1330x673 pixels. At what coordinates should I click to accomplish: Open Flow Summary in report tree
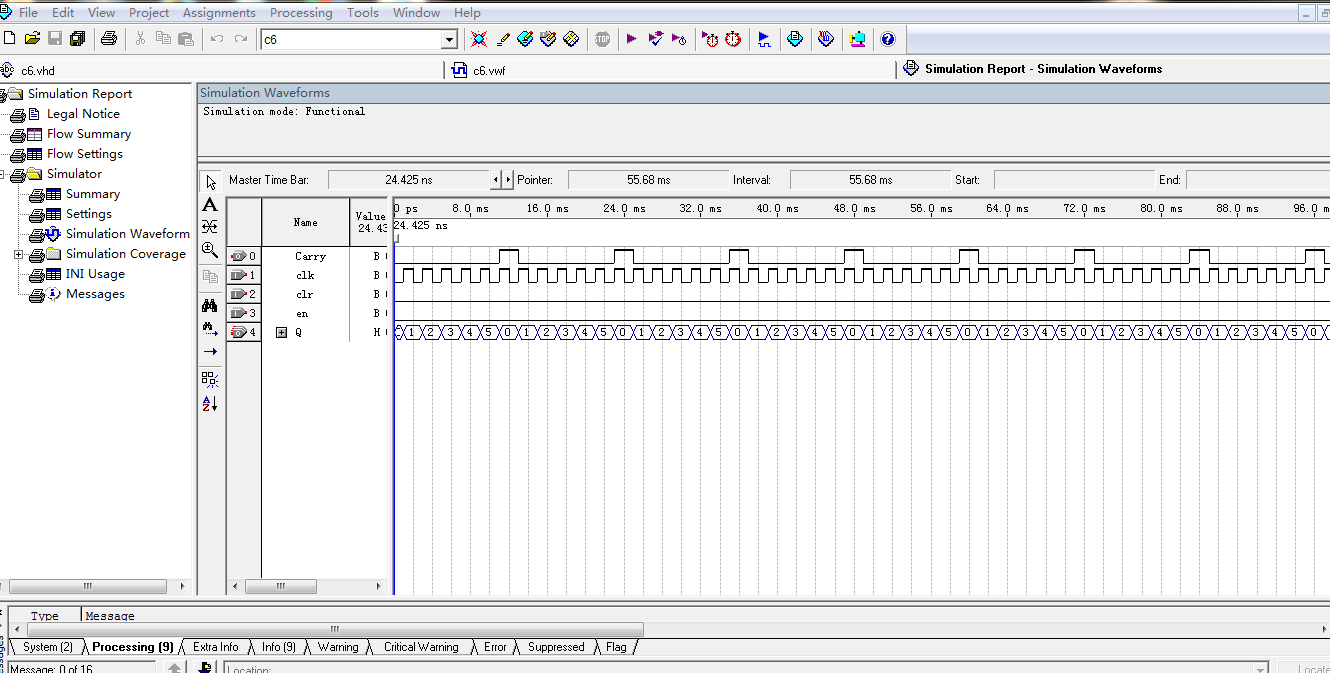88,134
